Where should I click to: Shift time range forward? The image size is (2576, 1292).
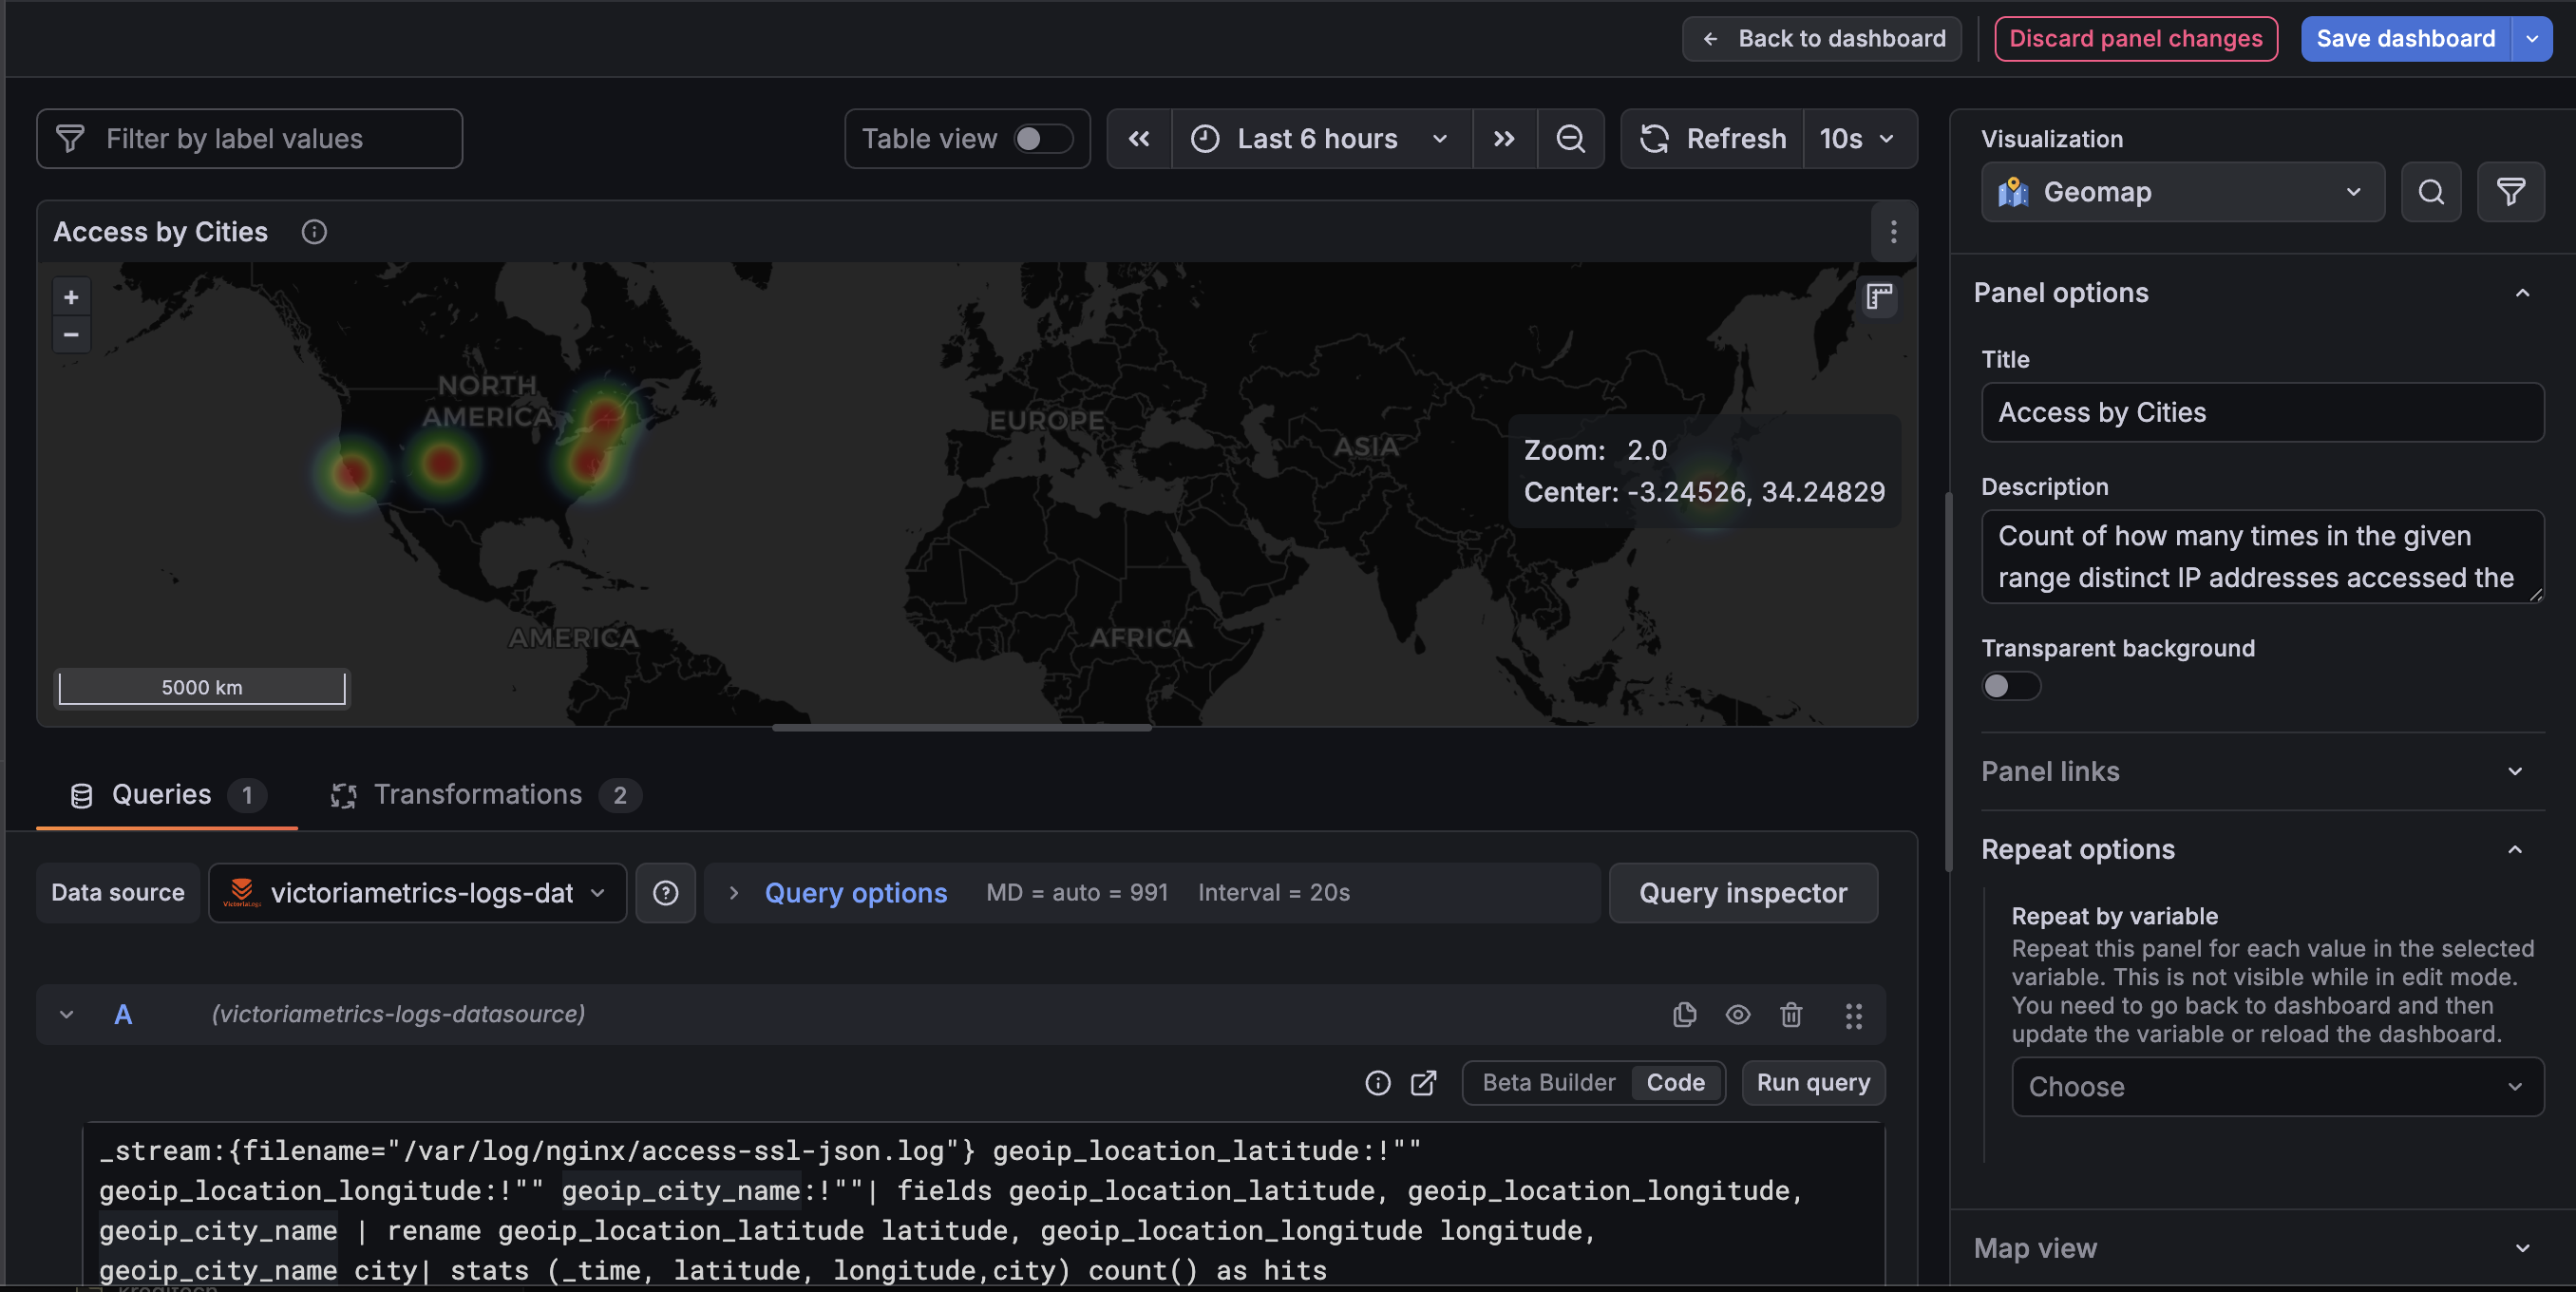point(1504,139)
